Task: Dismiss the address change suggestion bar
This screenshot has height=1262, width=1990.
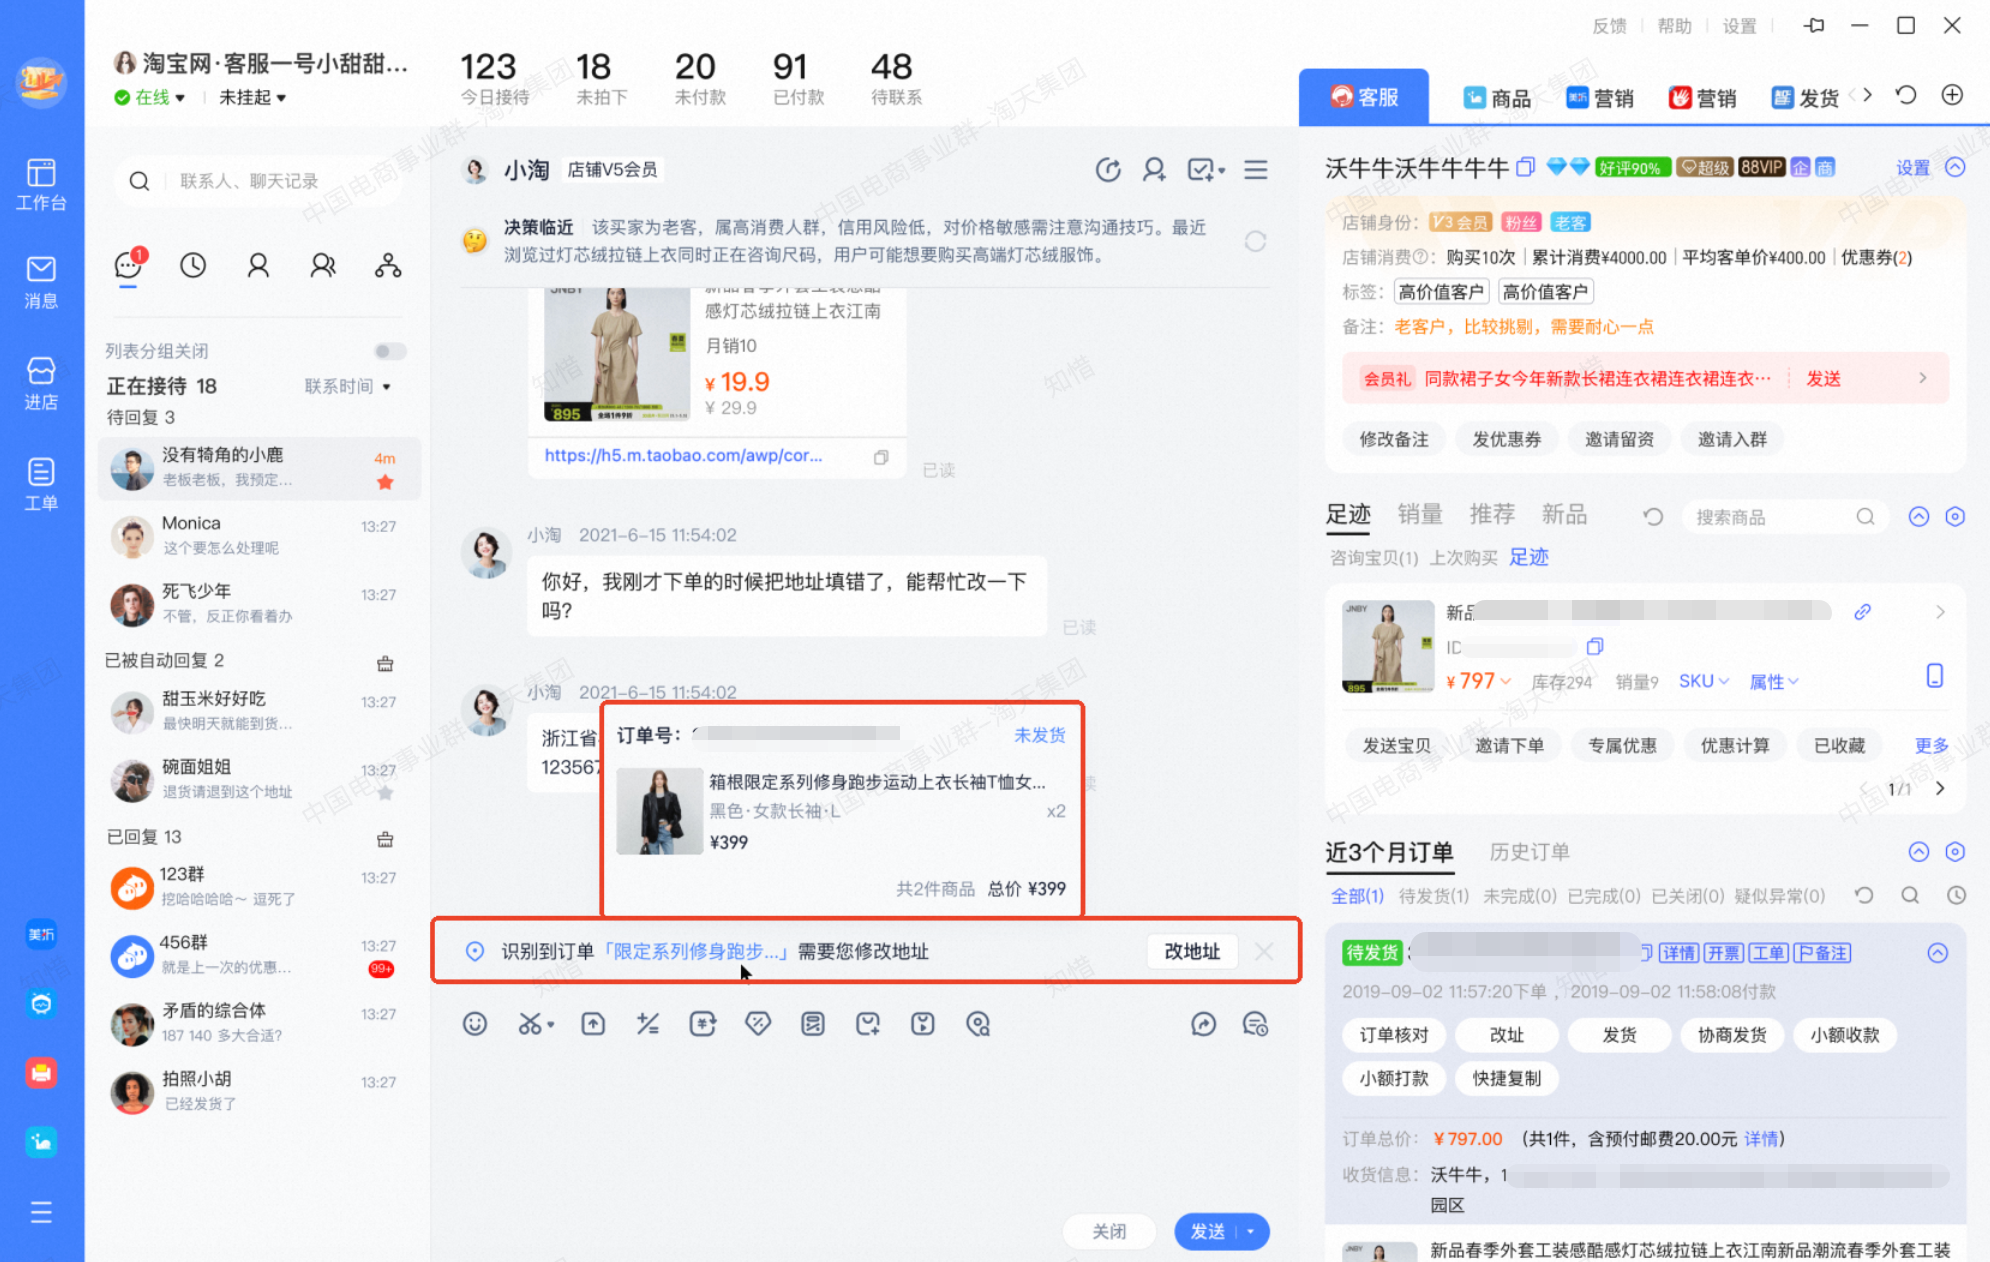Action: 1264,951
